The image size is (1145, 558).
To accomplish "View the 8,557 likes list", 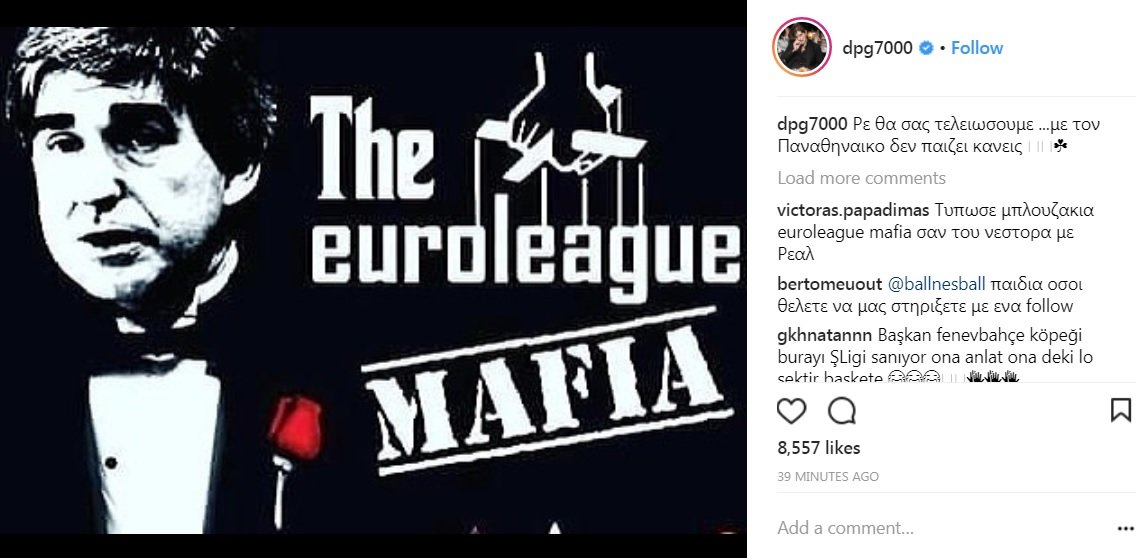I will tap(819, 448).
